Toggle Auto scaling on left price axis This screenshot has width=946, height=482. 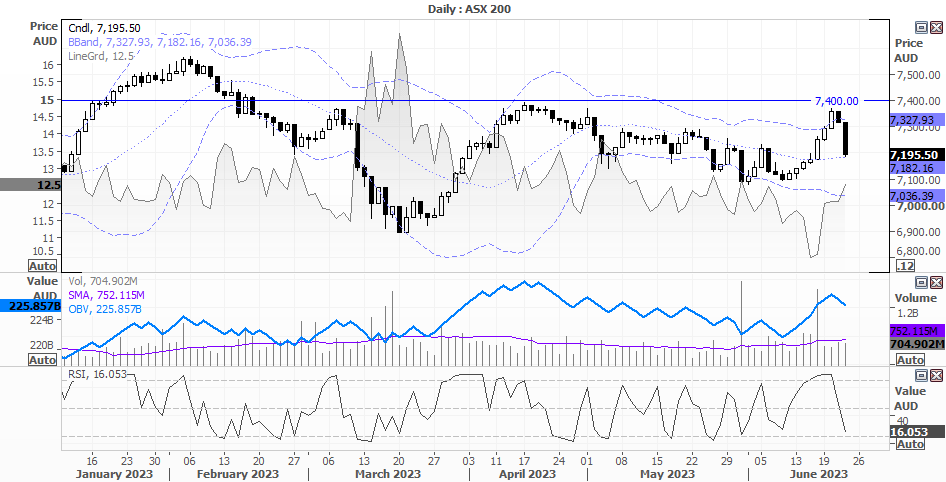point(42,266)
